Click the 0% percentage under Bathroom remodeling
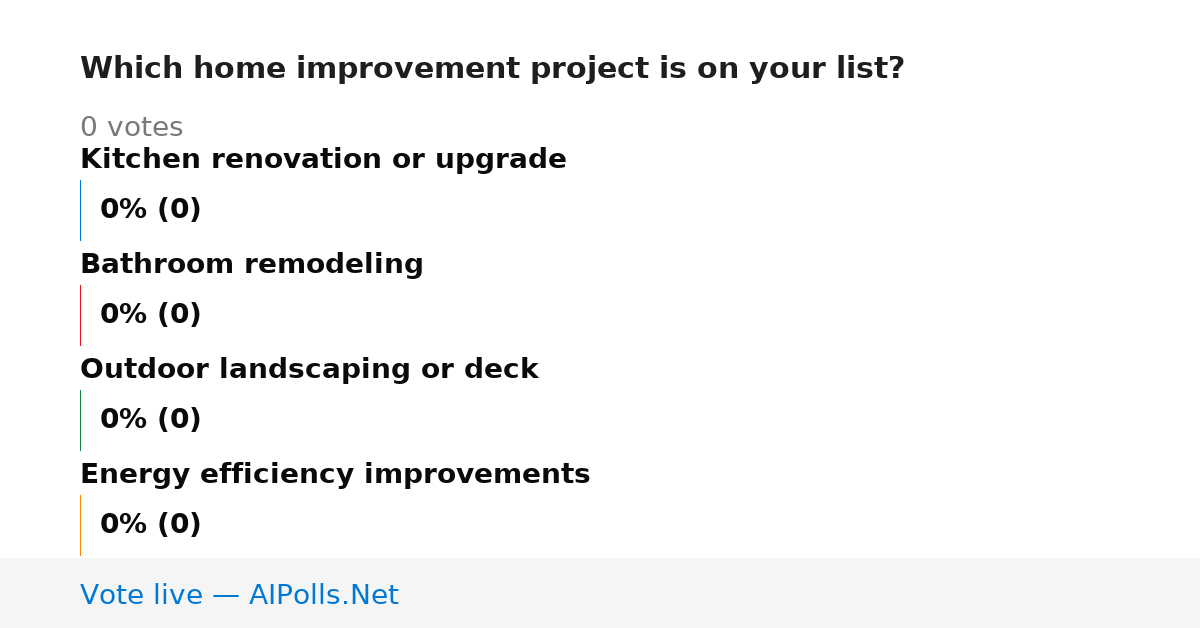This screenshot has width=1200, height=628. tap(124, 315)
